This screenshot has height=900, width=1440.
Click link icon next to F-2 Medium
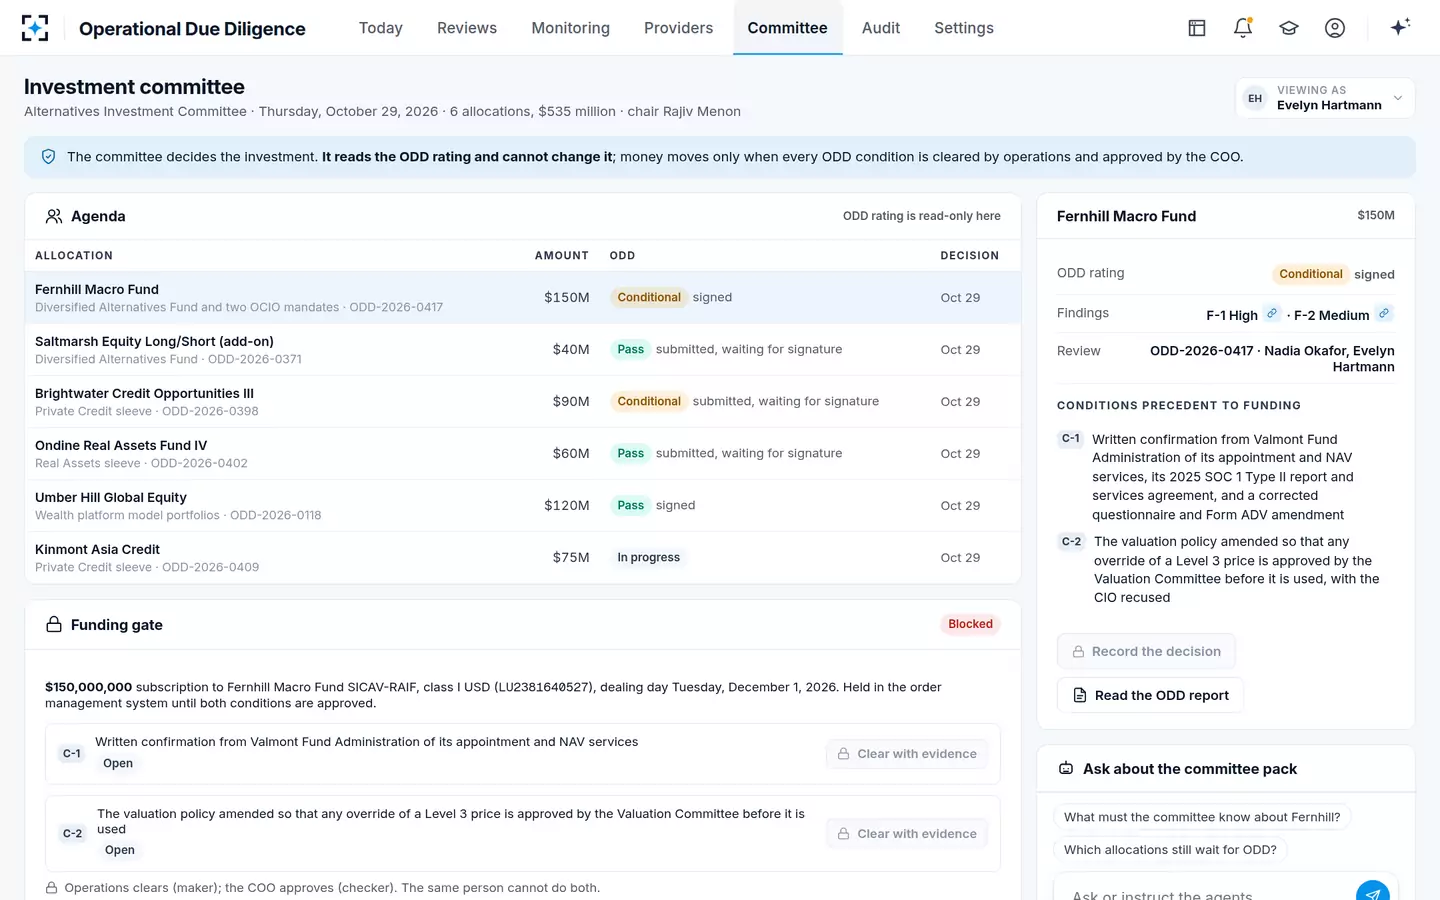coord(1384,313)
